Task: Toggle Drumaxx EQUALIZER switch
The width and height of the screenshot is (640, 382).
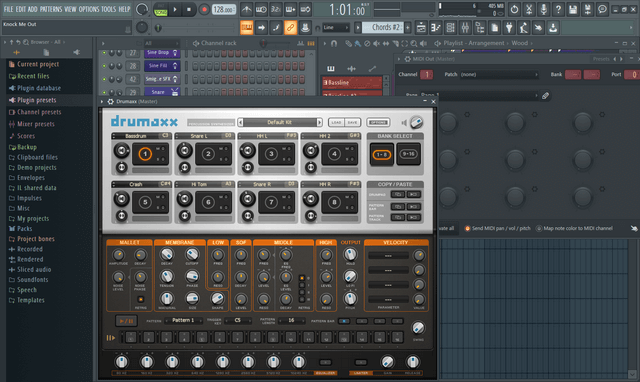Action: click(325, 362)
